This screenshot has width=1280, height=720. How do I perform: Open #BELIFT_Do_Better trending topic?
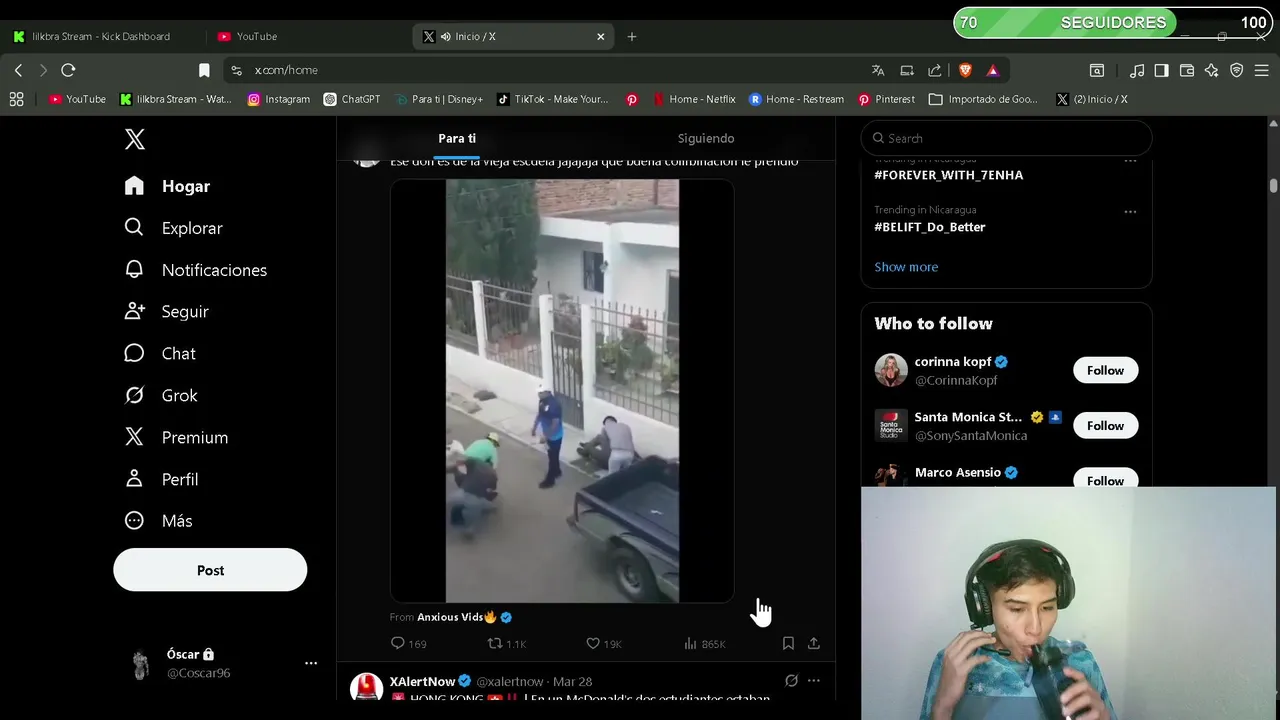(930, 227)
